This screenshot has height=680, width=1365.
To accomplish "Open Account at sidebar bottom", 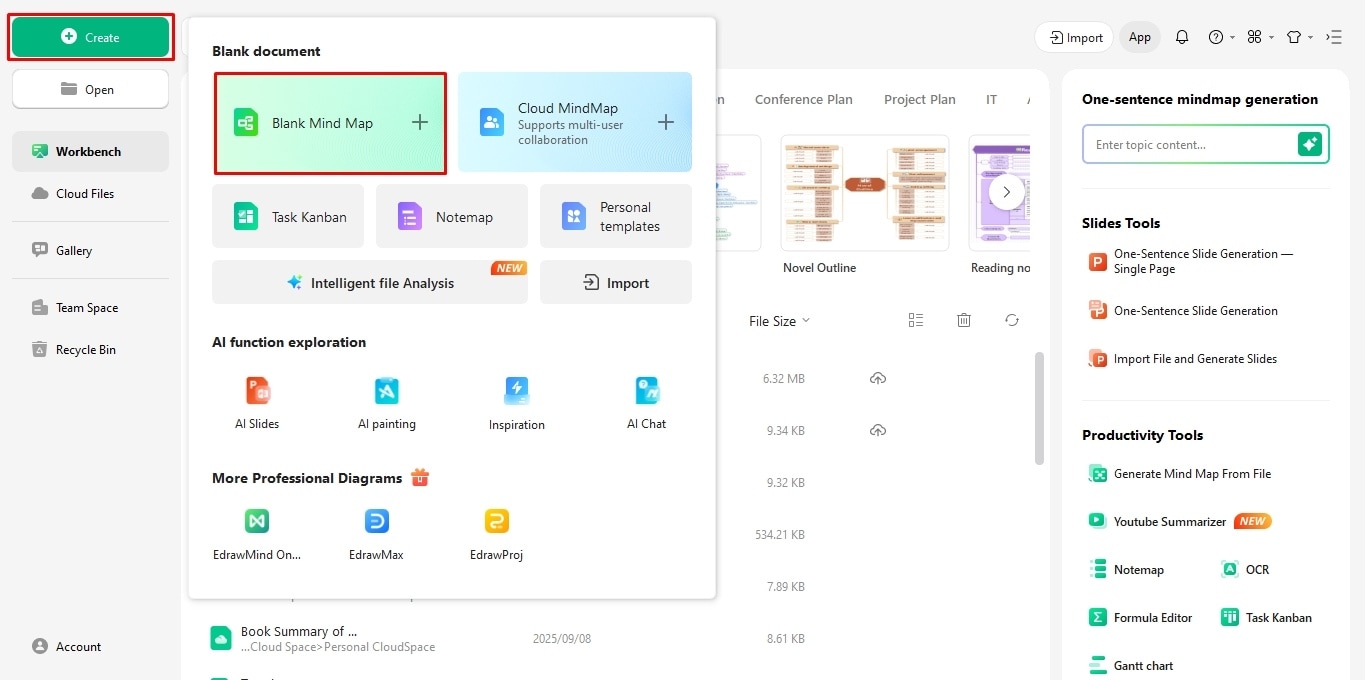I will pyautogui.click(x=67, y=646).
